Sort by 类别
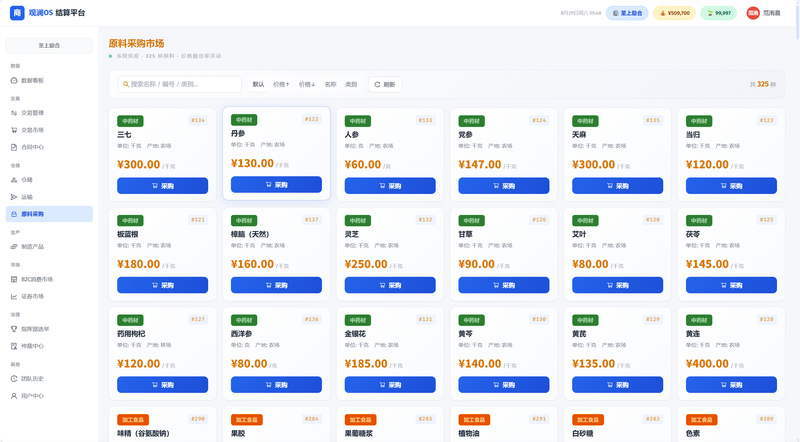 coord(351,84)
